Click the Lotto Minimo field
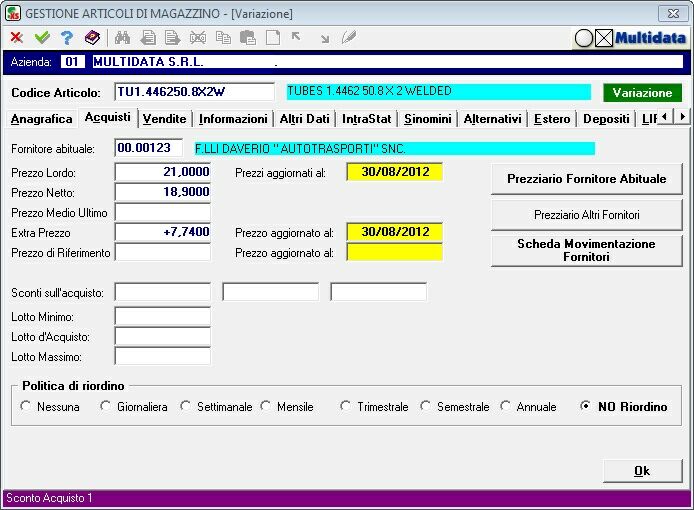 point(162,316)
